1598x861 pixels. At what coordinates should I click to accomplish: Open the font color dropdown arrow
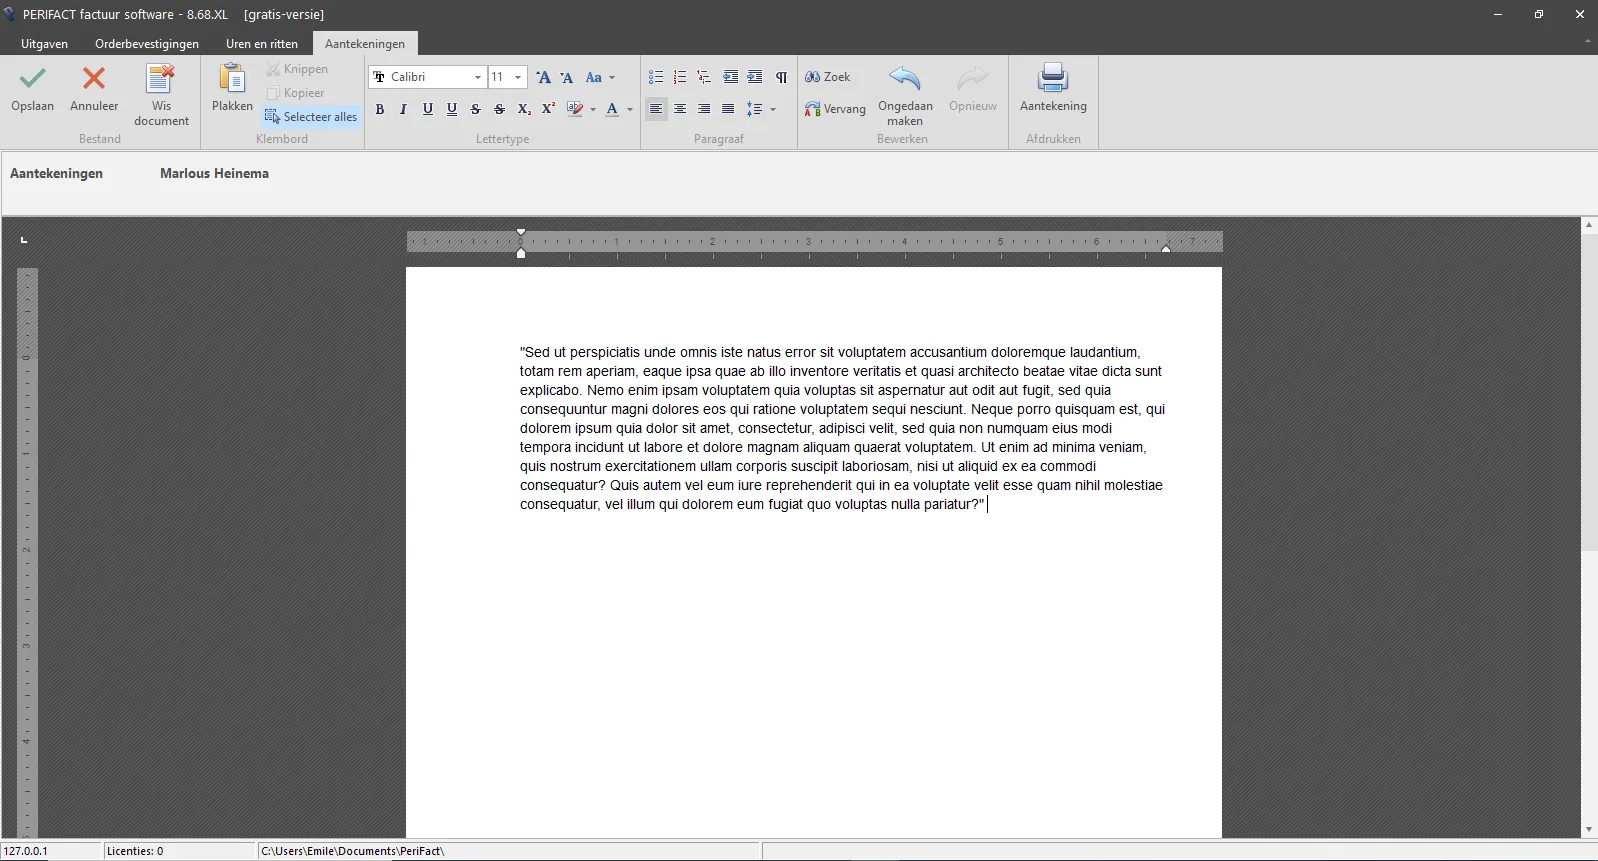[629, 109]
